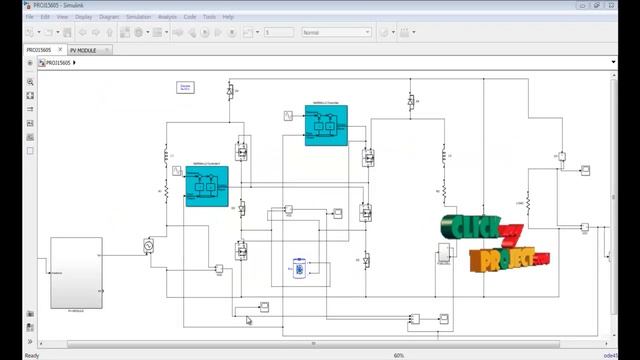Open the Analysis menu
This screenshot has height=360, width=640.
click(x=167, y=17)
